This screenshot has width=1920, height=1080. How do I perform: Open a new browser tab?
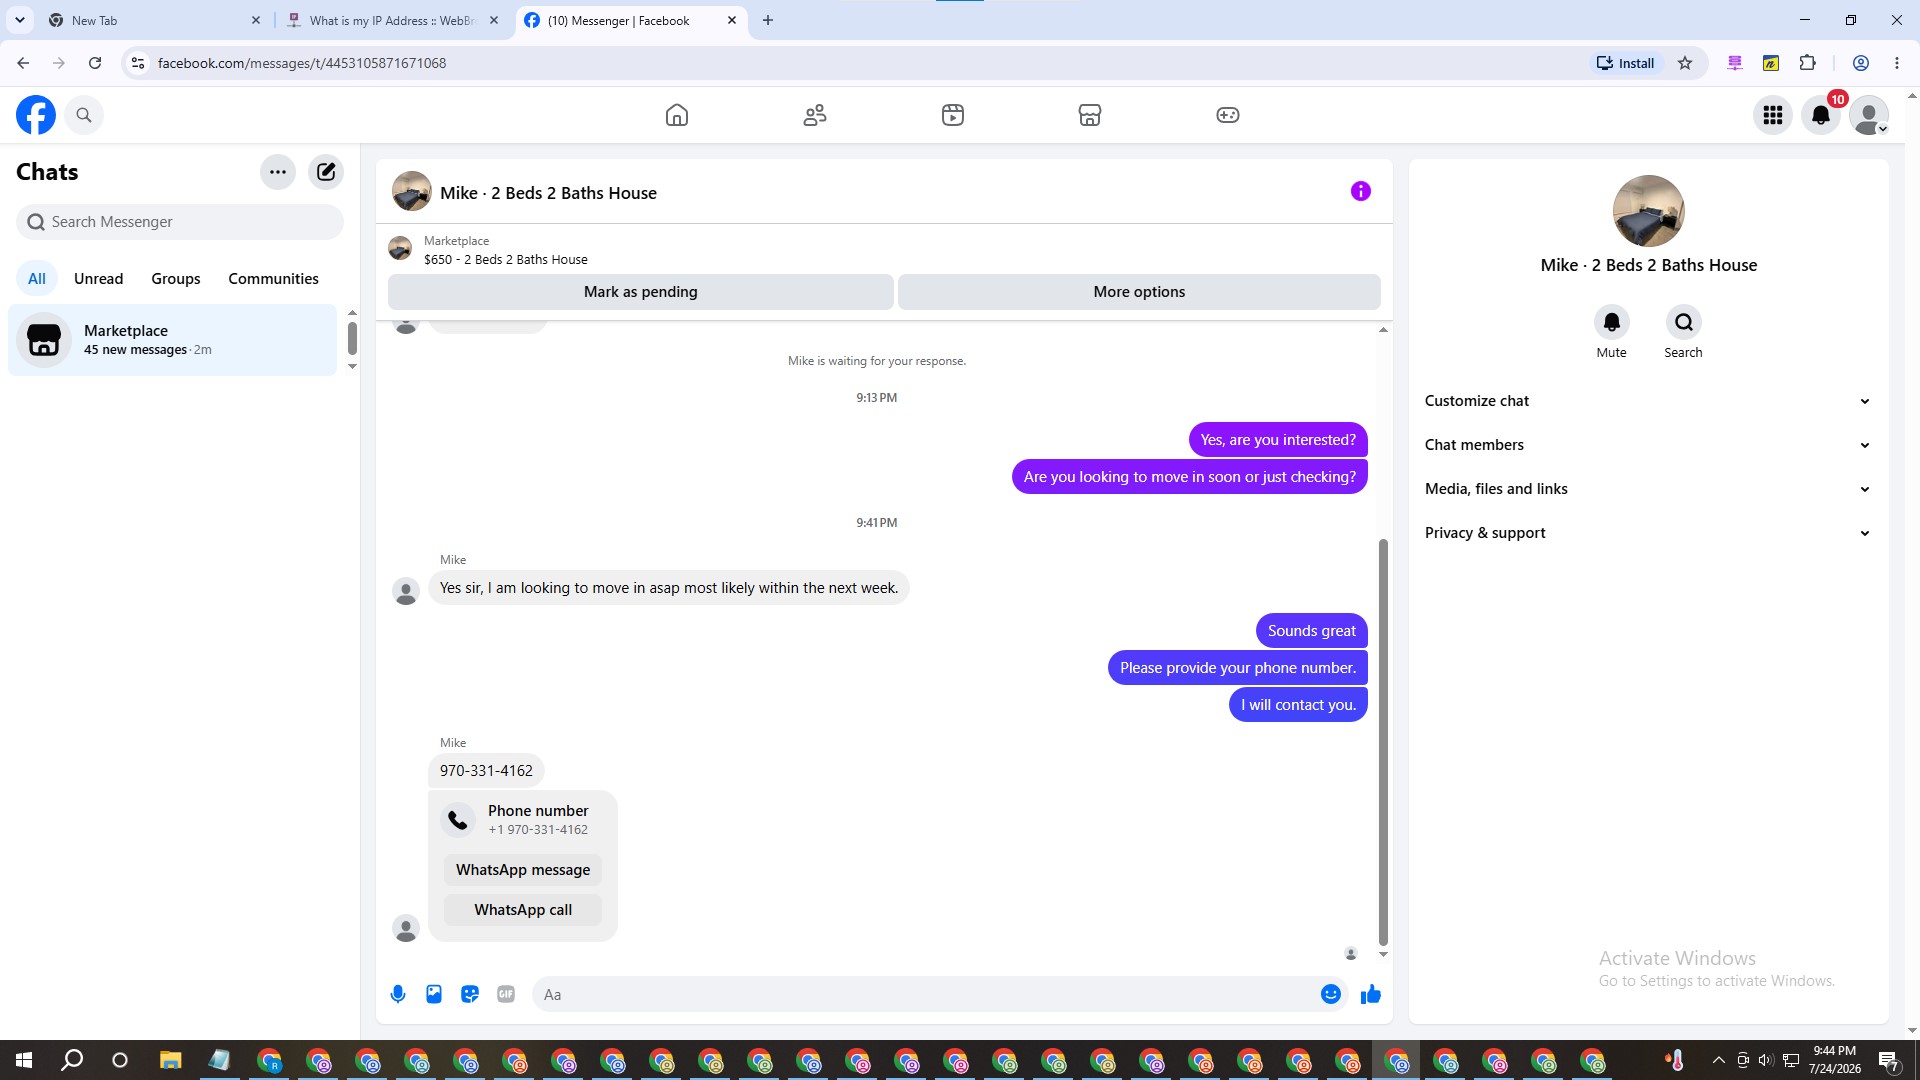click(768, 20)
